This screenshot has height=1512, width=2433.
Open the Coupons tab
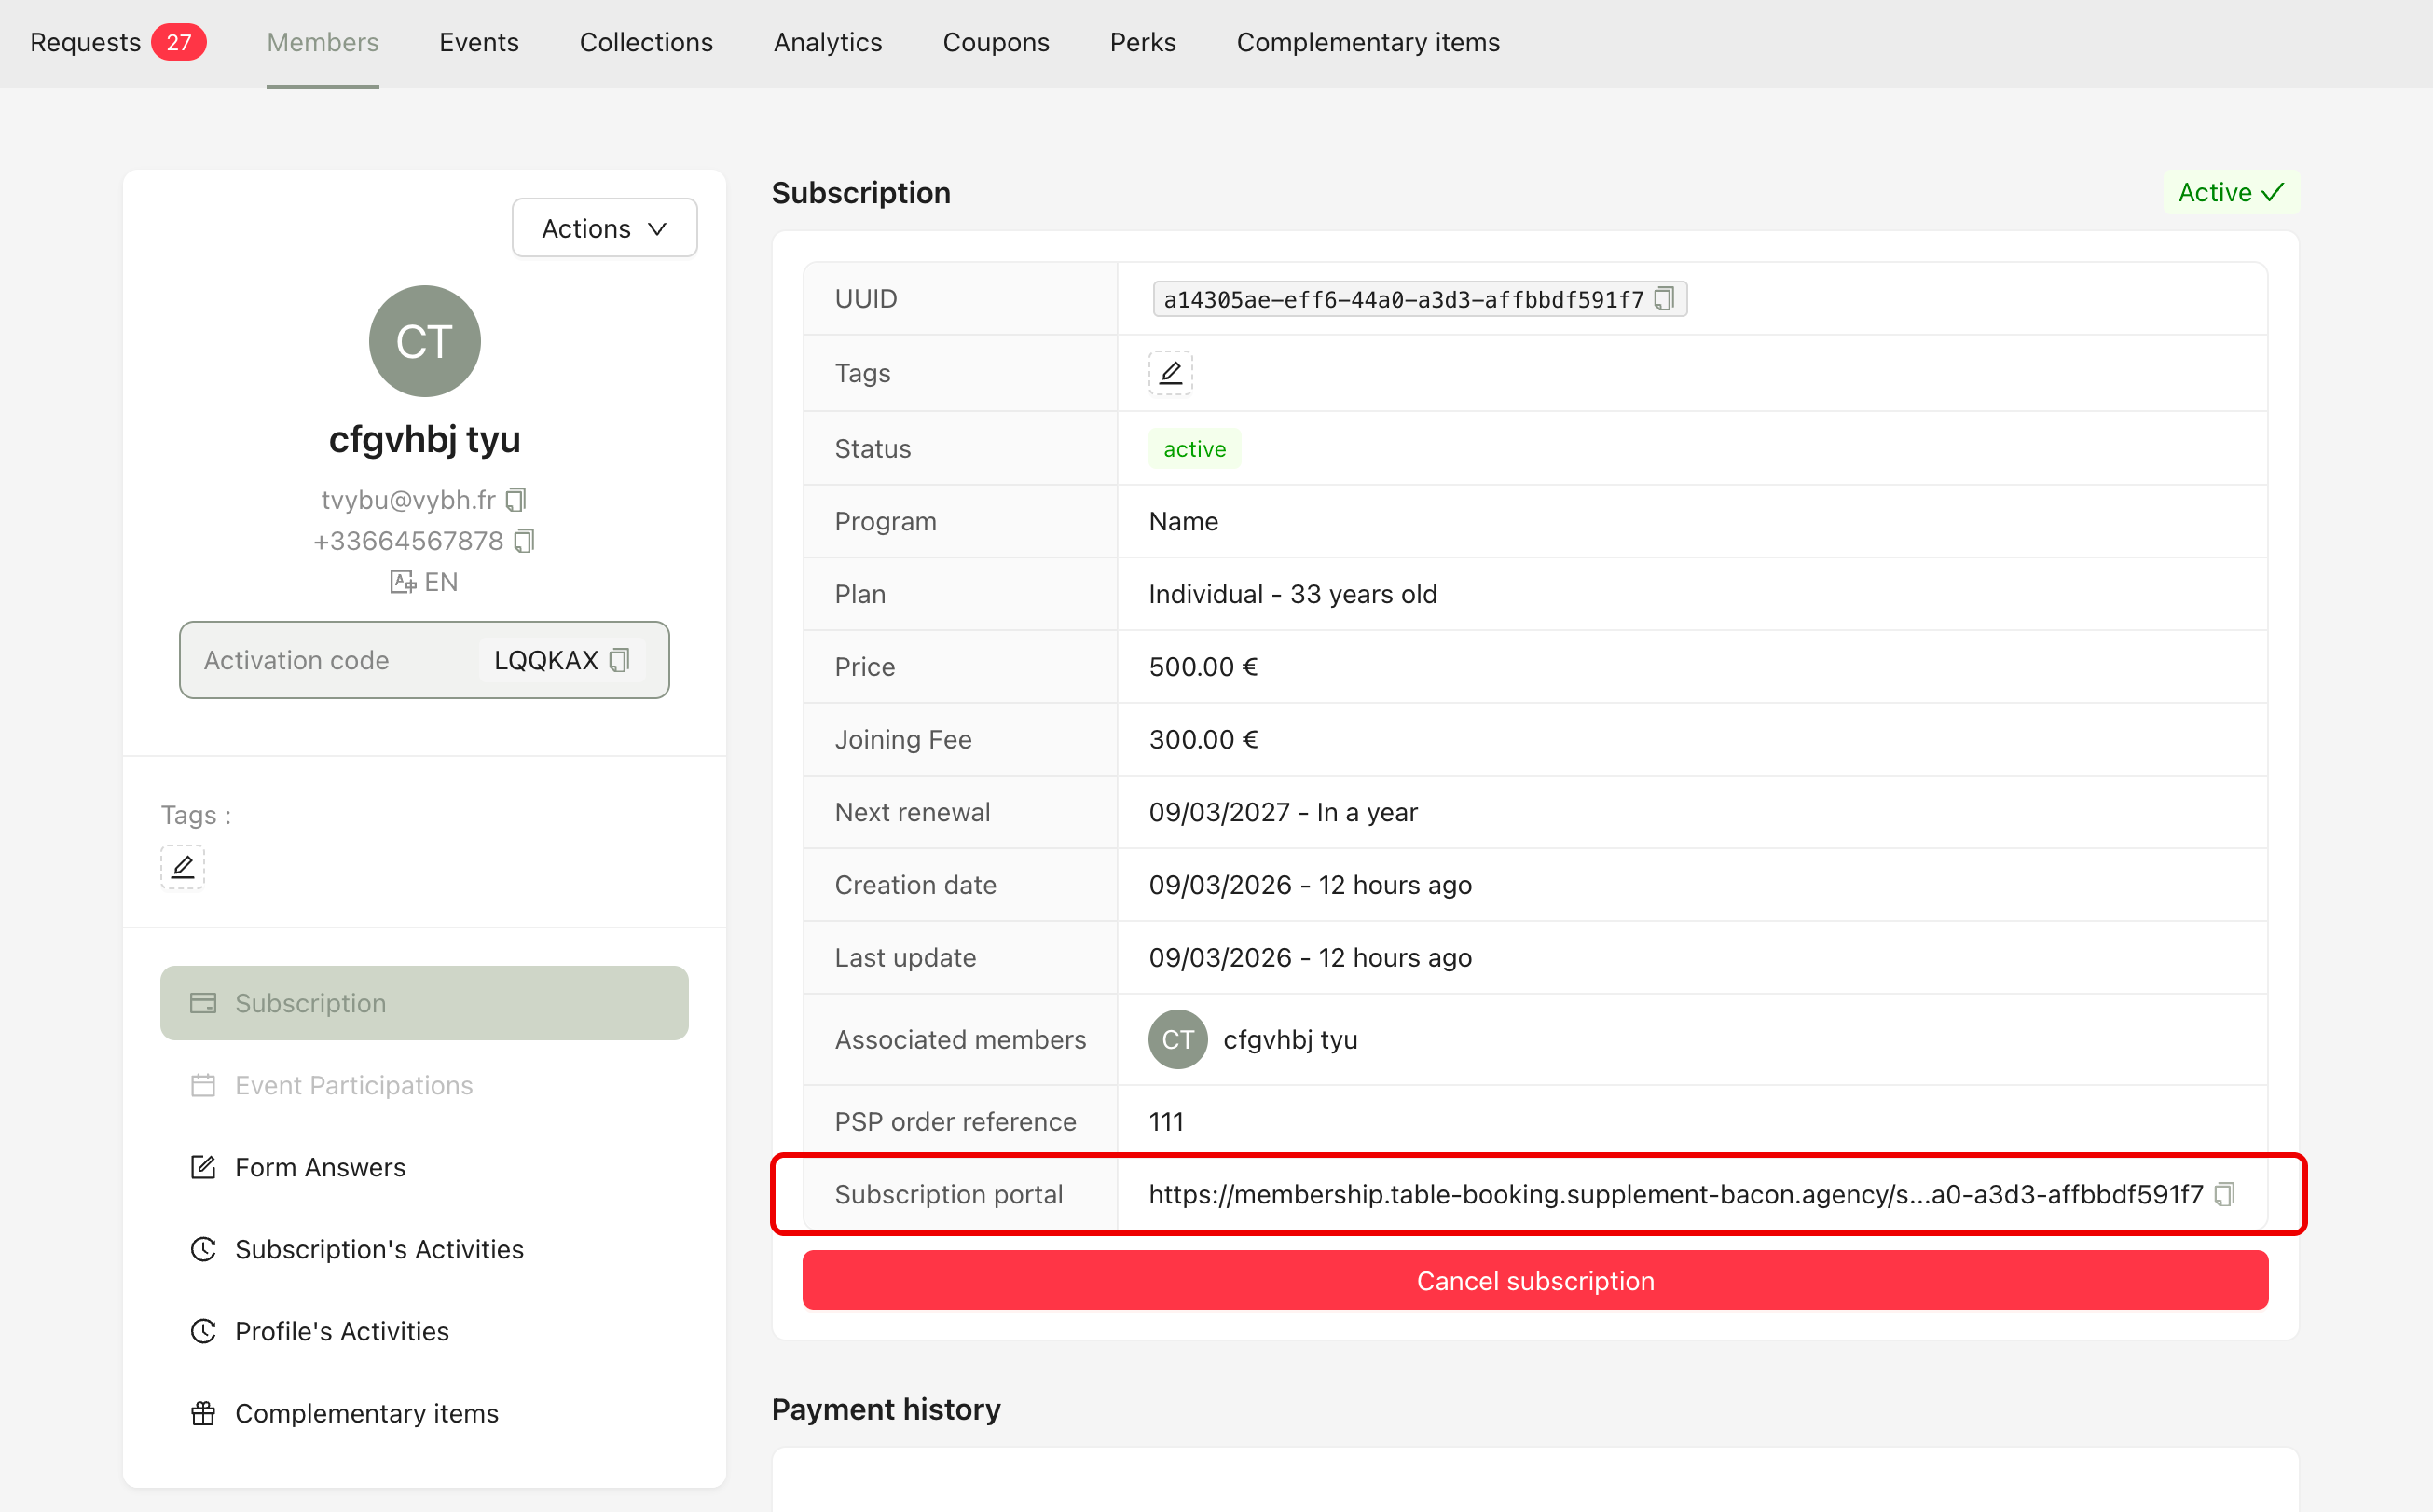[995, 42]
